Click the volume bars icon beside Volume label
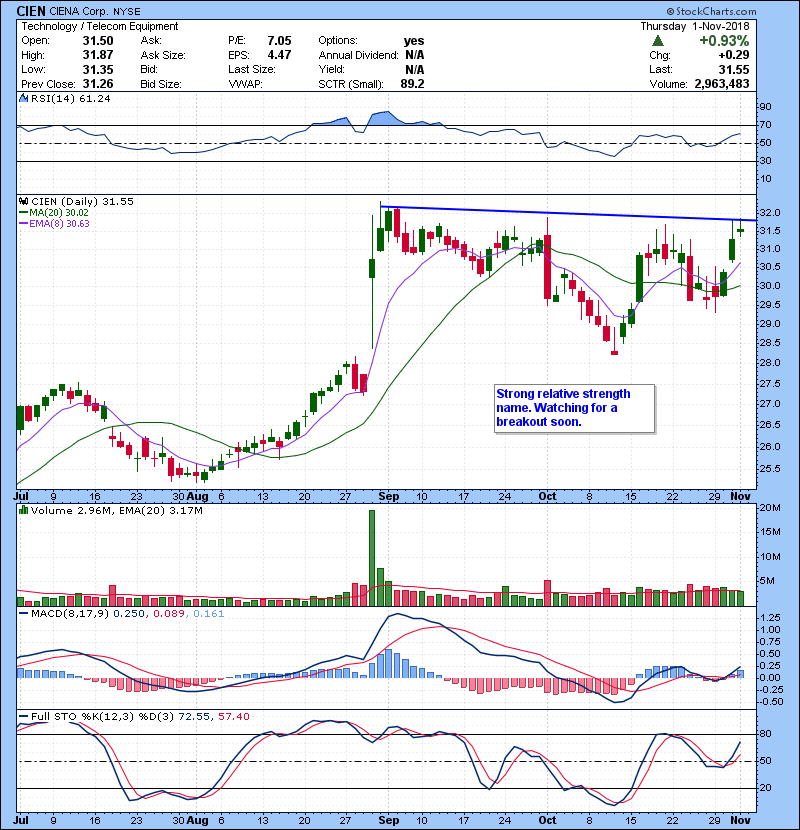Screen dimensions: 800x830 point(23,510)
